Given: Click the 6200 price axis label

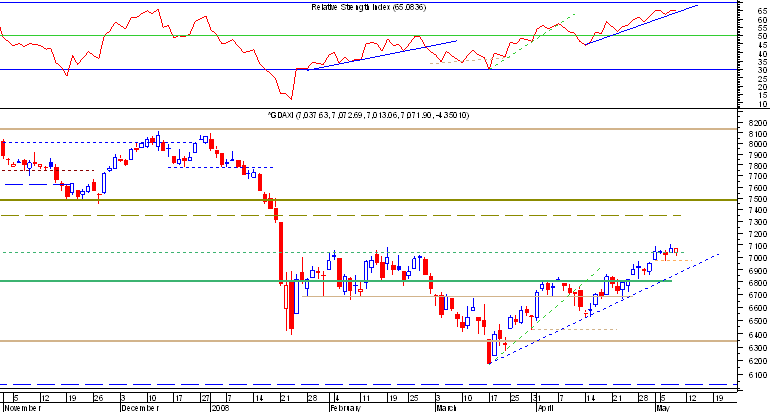Looking at the screenshot, I should click(758, 361).
